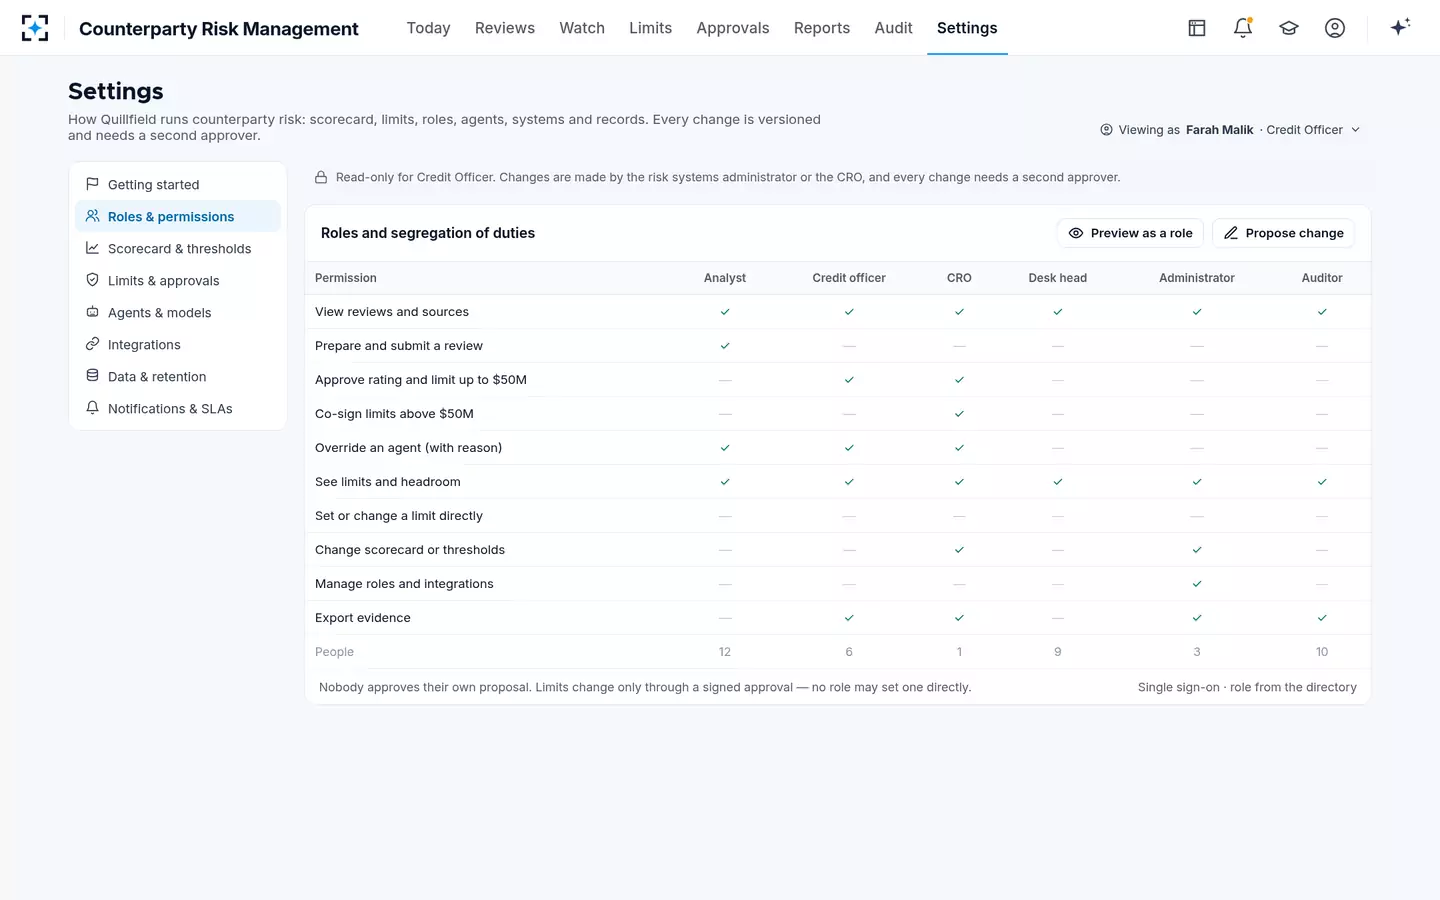Open the Watch tab
Image resolution: width=1440 pixels, height=900 pixels.
(x=582, y=28)
